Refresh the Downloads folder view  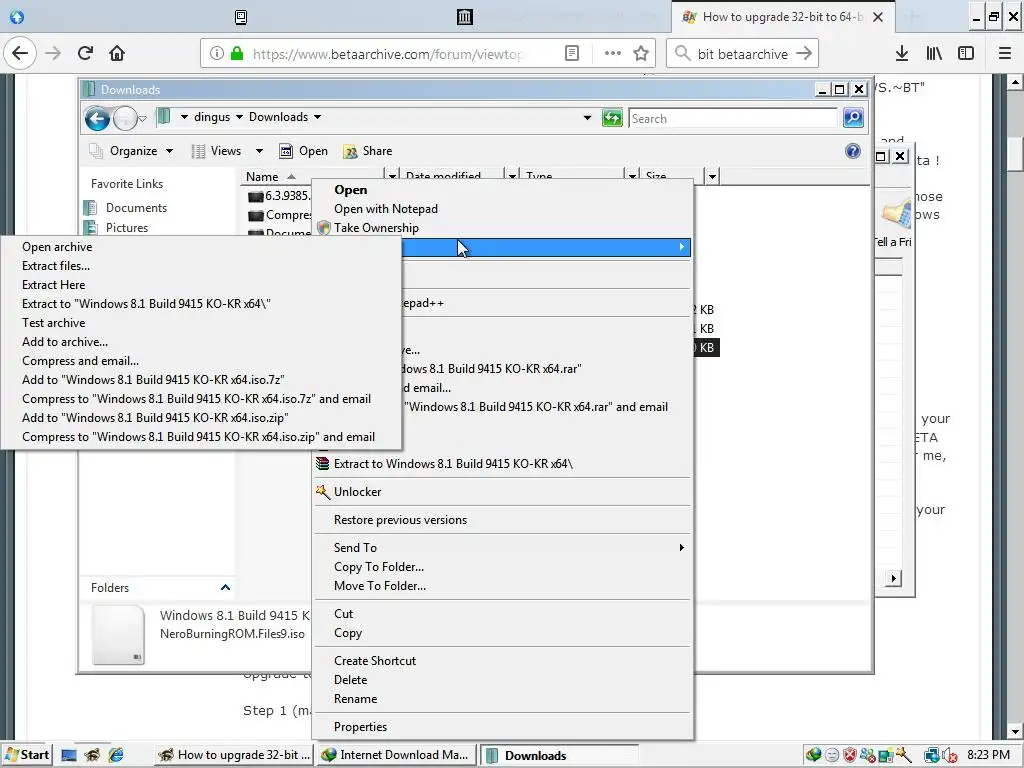tap(612, 118)
